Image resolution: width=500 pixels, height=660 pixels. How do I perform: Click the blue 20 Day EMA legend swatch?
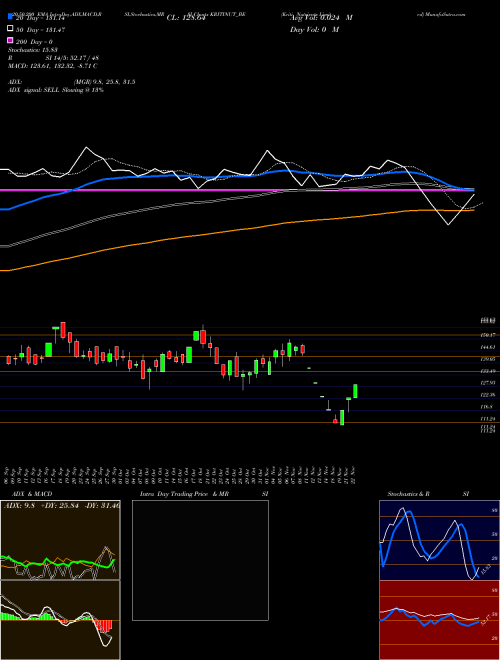pyautogui.click(x=11, y=16)
